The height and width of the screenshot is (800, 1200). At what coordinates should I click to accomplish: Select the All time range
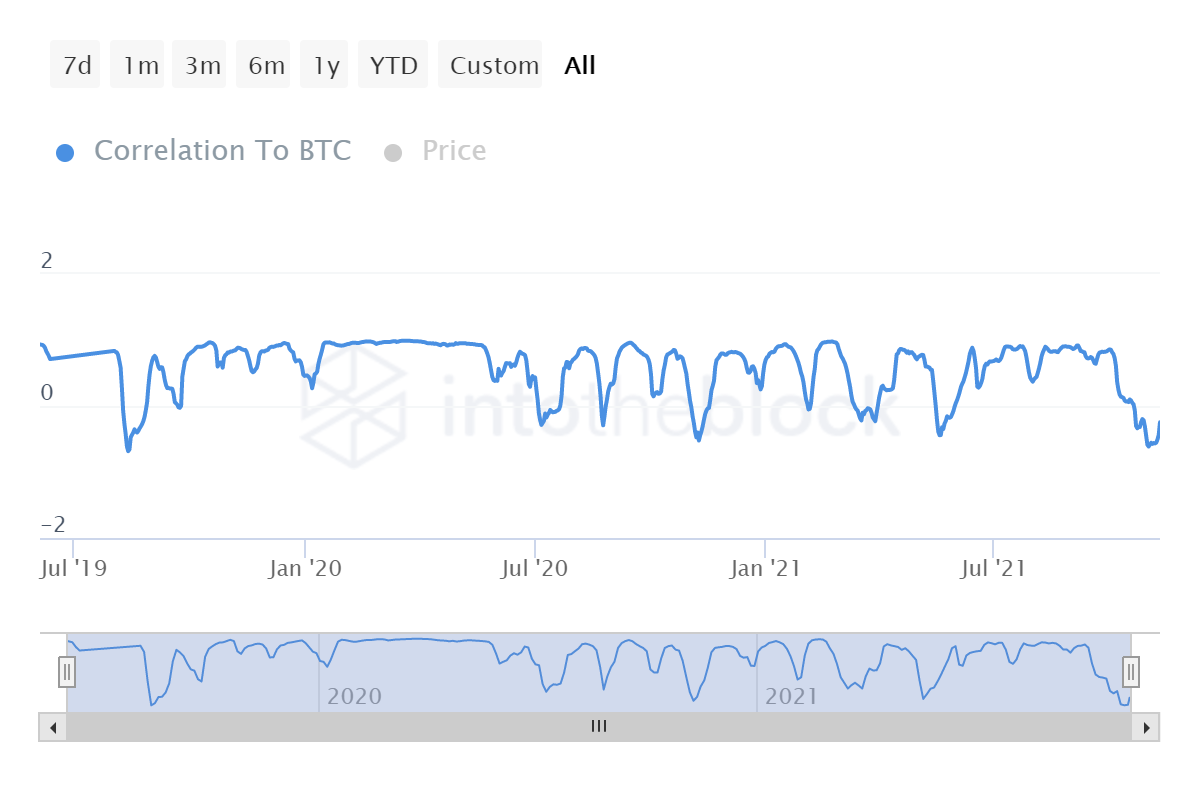pyautogui.click(x=580, y=66)
